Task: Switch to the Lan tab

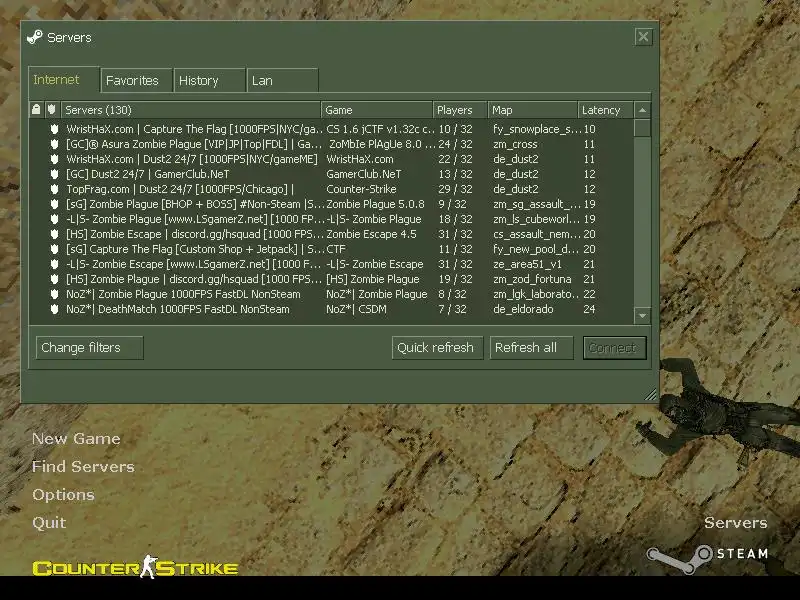Action: coord(283,81)
